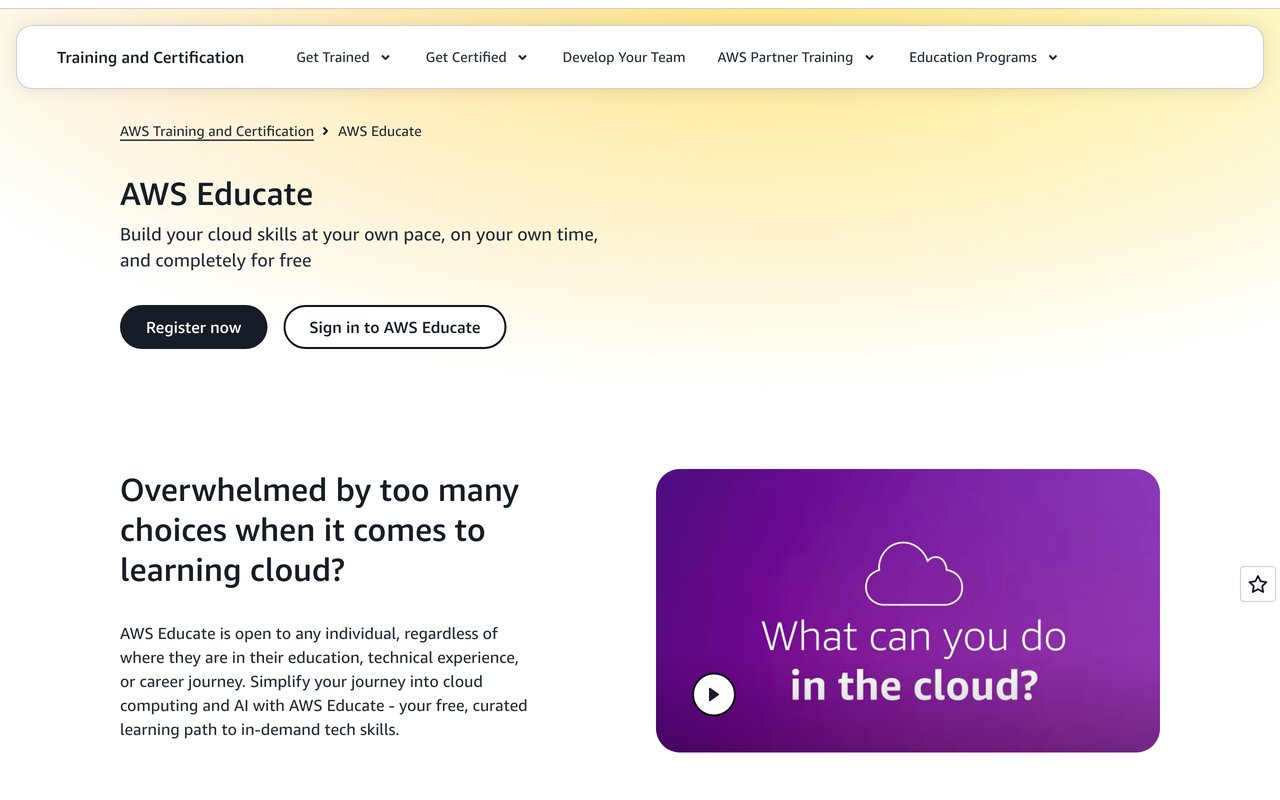Click the AWS Educate page heading
The width and height of the screenshot is (1280, 800).
pos(217,194)
